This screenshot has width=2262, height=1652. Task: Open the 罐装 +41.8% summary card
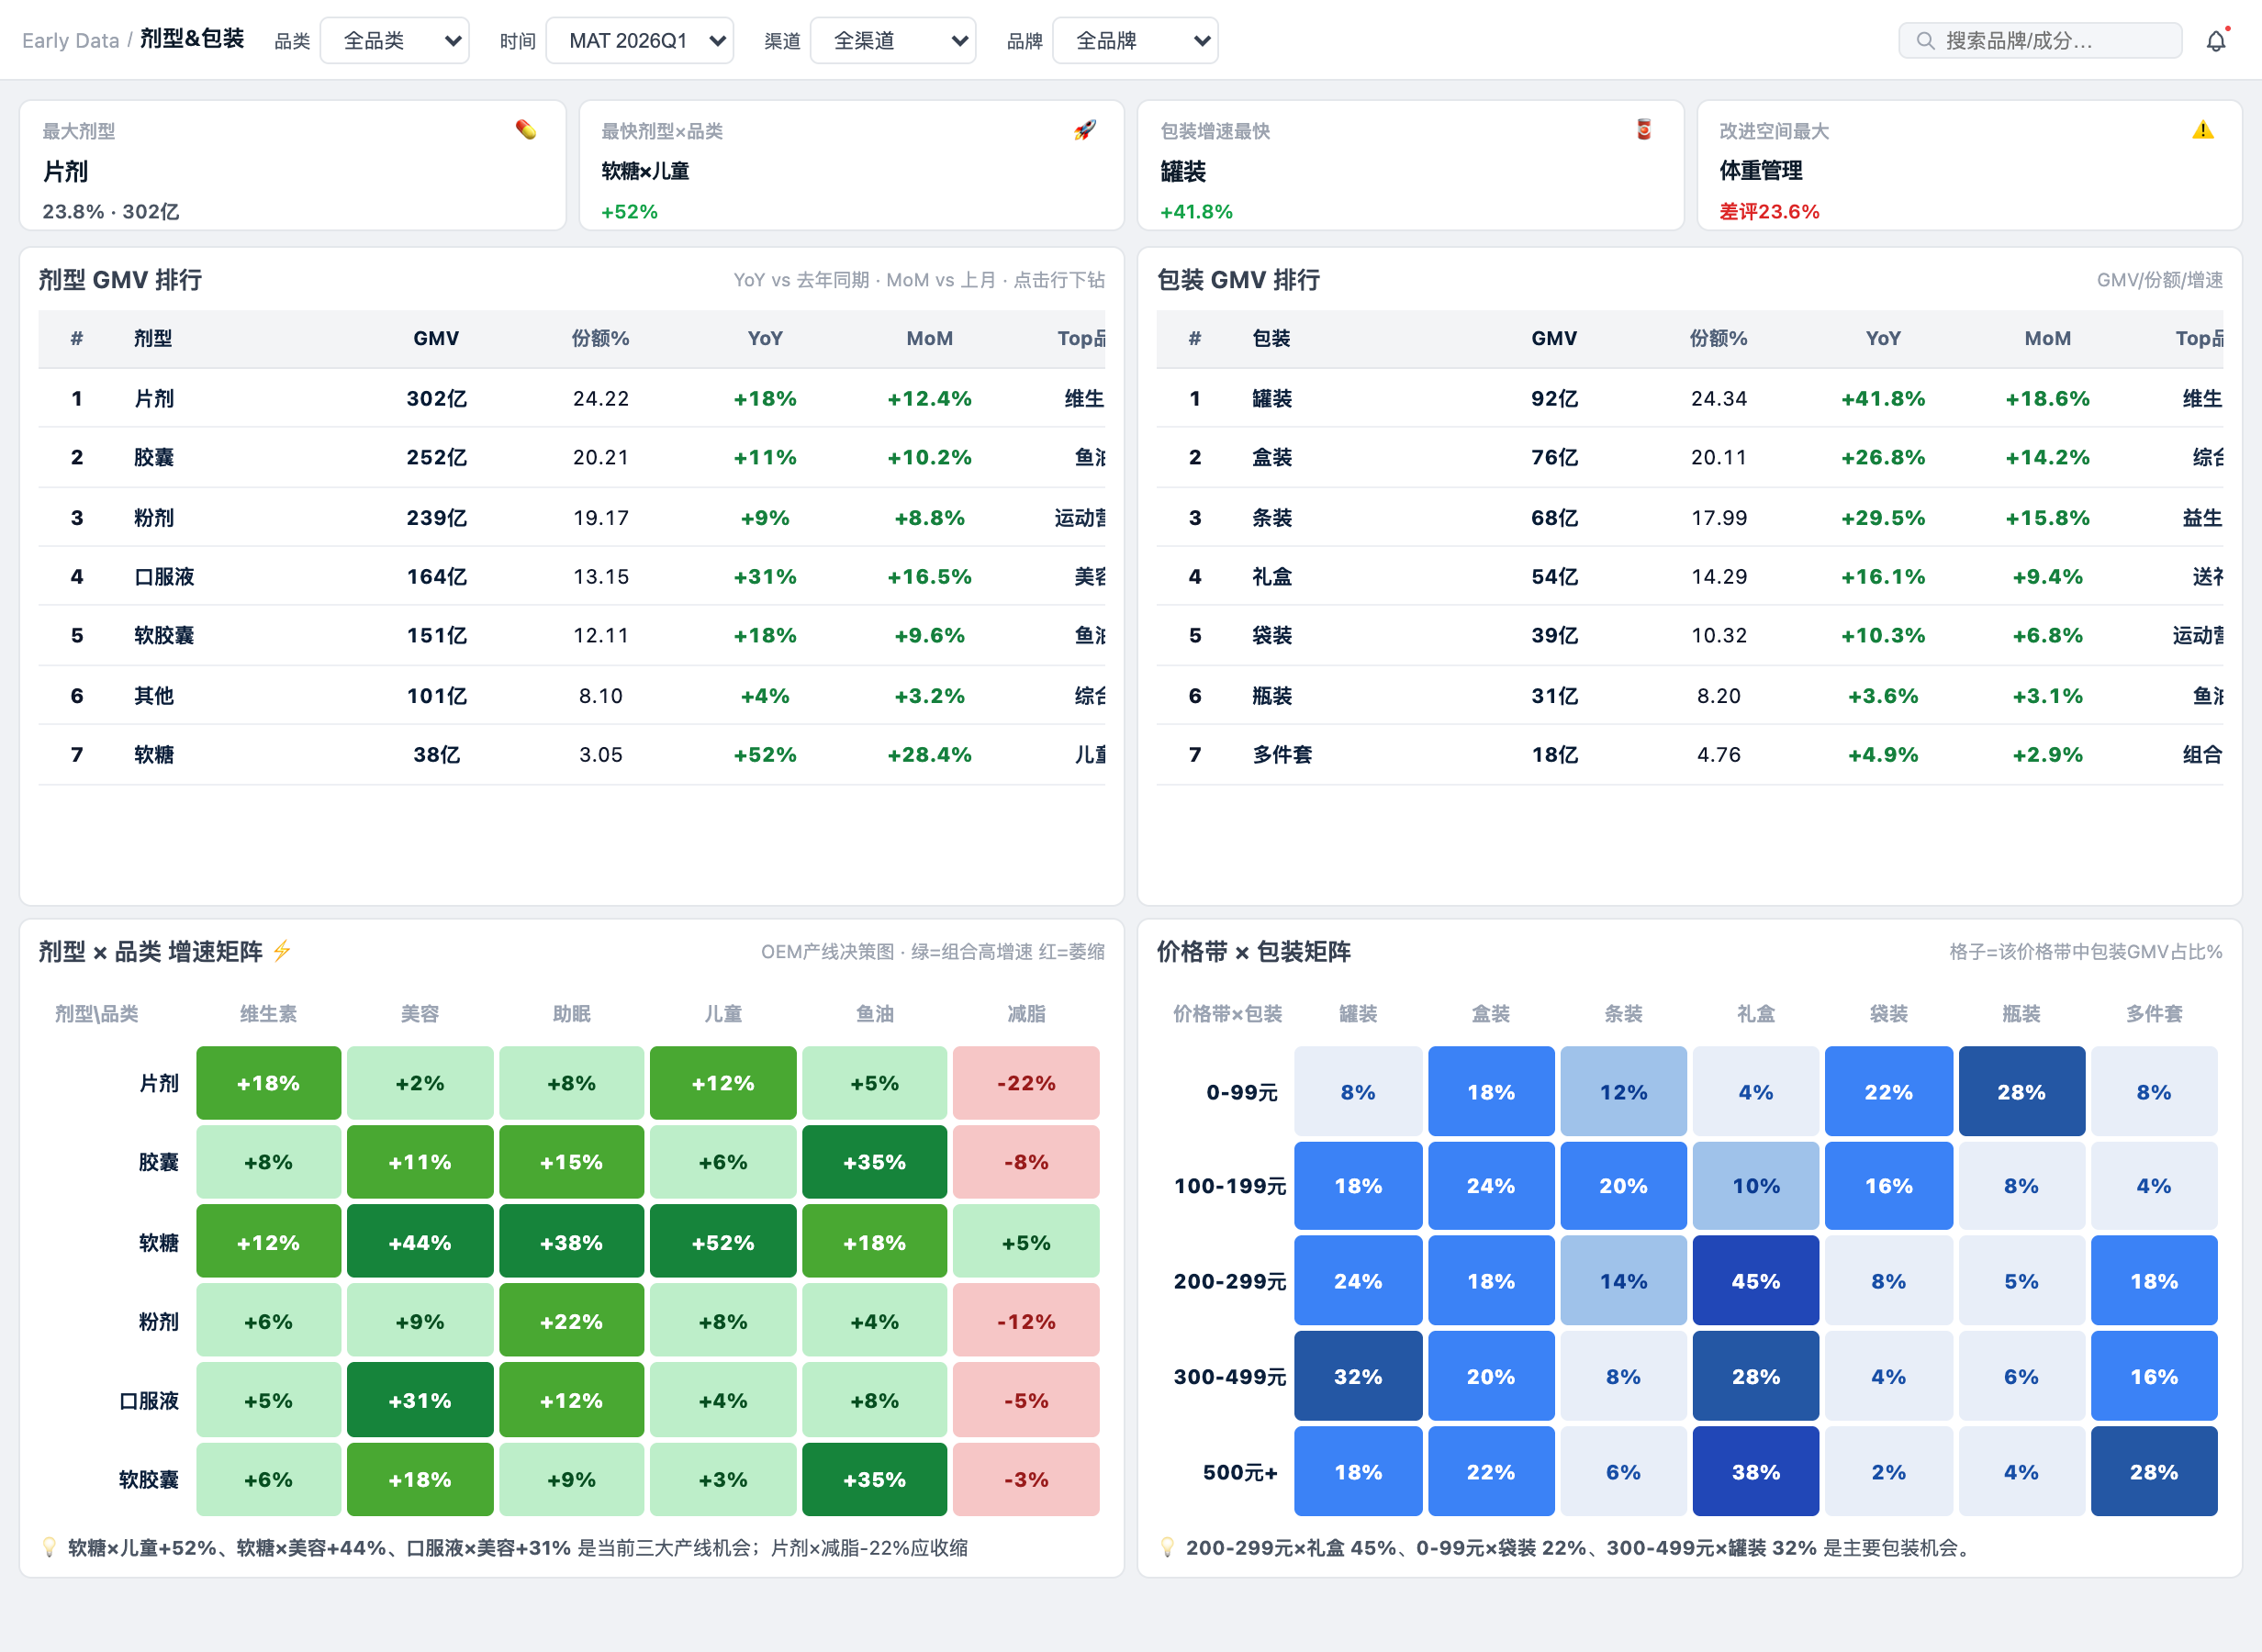coord(1411,165)
